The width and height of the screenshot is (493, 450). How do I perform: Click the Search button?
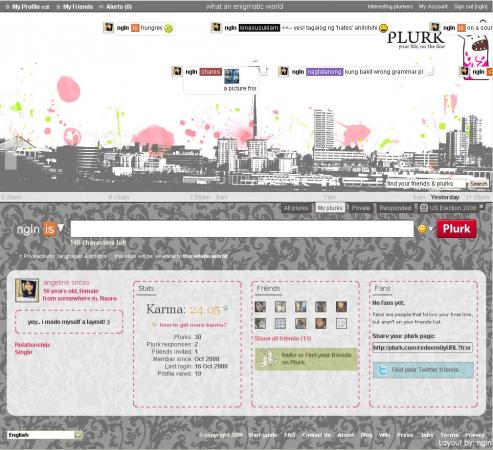(x=478, y=184)
